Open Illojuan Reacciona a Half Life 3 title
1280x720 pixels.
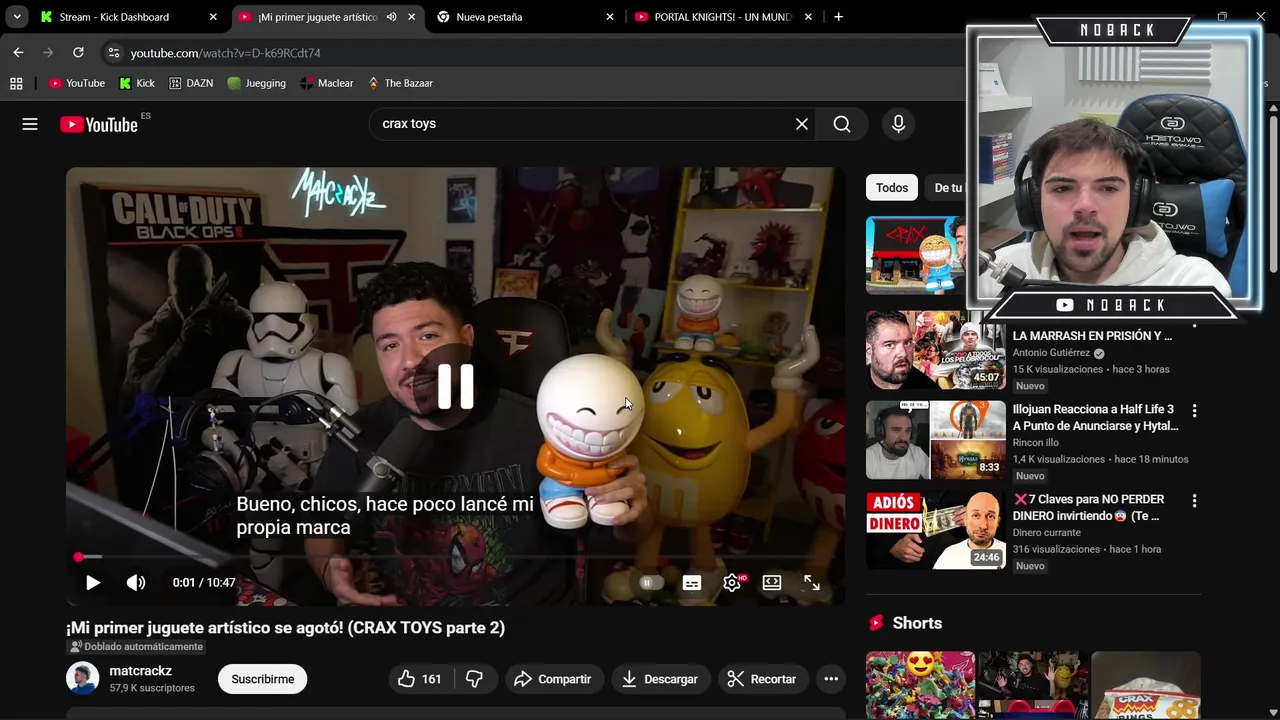coord(1096,417)
